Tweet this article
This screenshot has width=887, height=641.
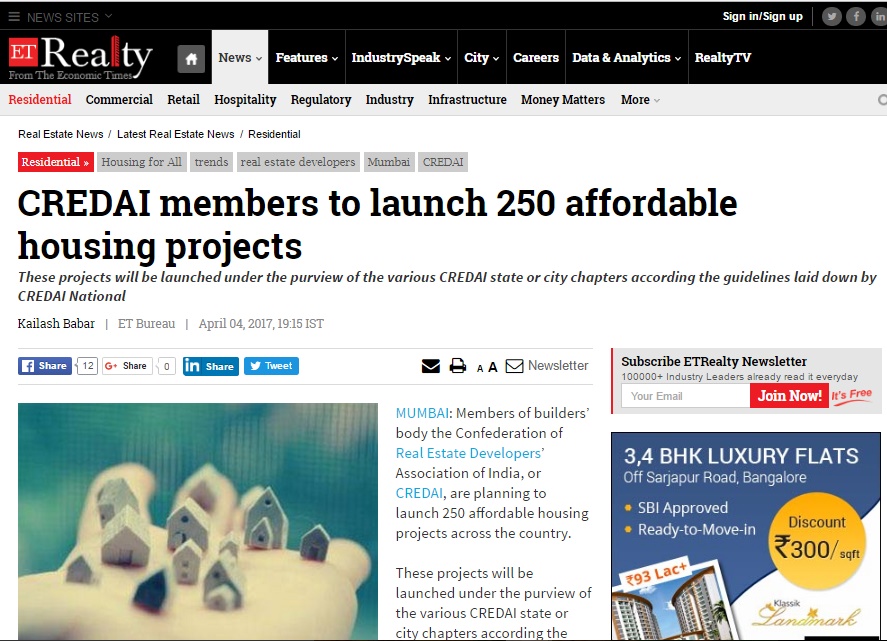pyautogui.click(x=272, y=366)
